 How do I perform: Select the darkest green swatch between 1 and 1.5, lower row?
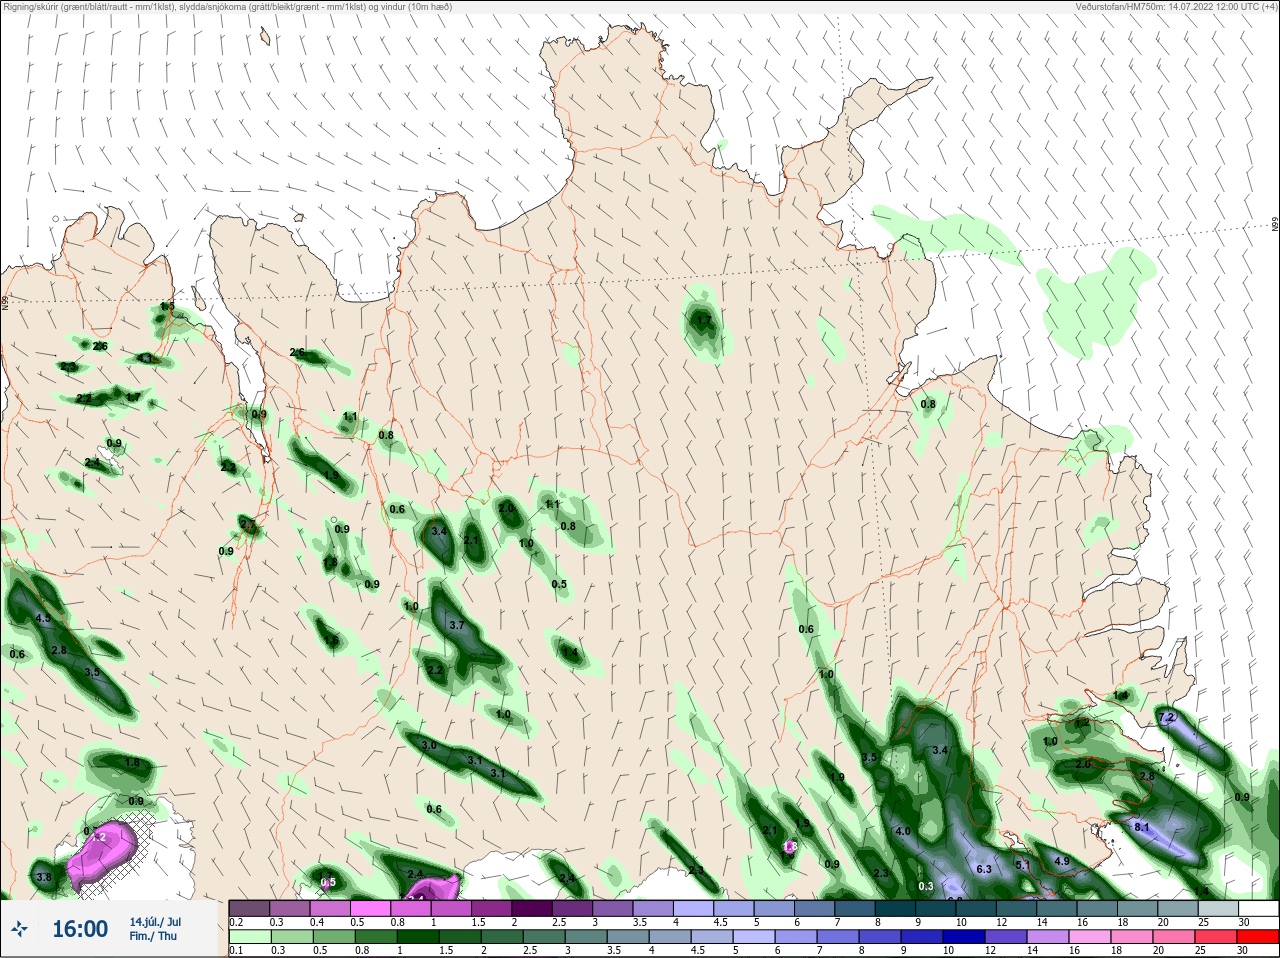pyautogui.click(x=419, y=937)
